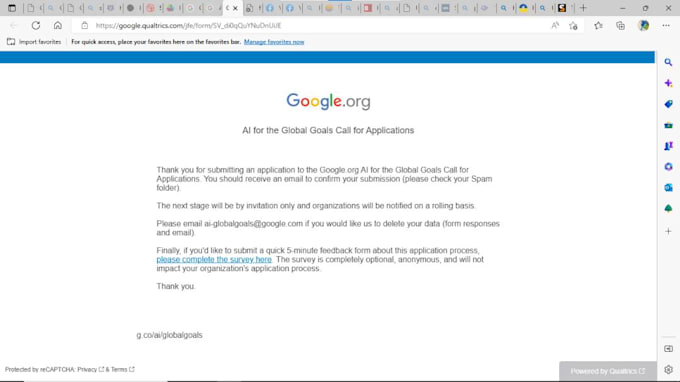The height and width of the screenshot is (382, 680).
Task: Open the Favorites list icon
Action: pyautogui.click(x=598, y=26)
